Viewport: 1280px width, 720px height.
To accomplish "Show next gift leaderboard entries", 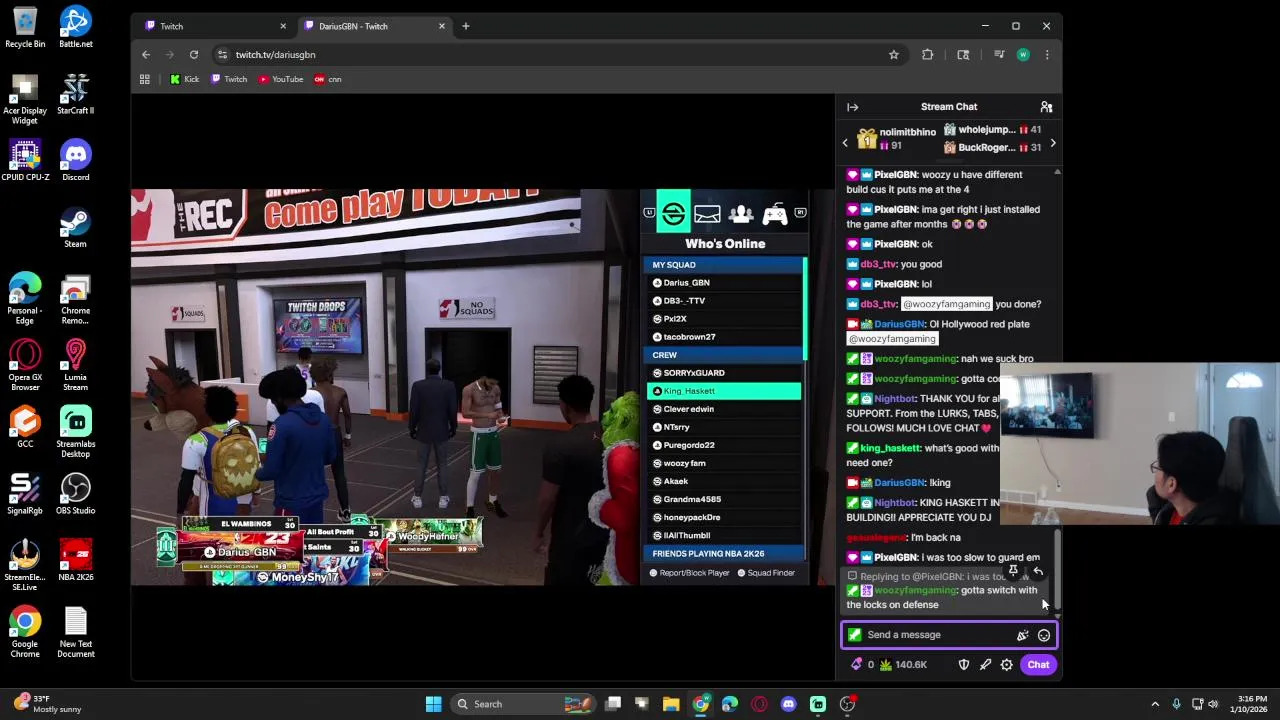I will (x=1052, y=143).
